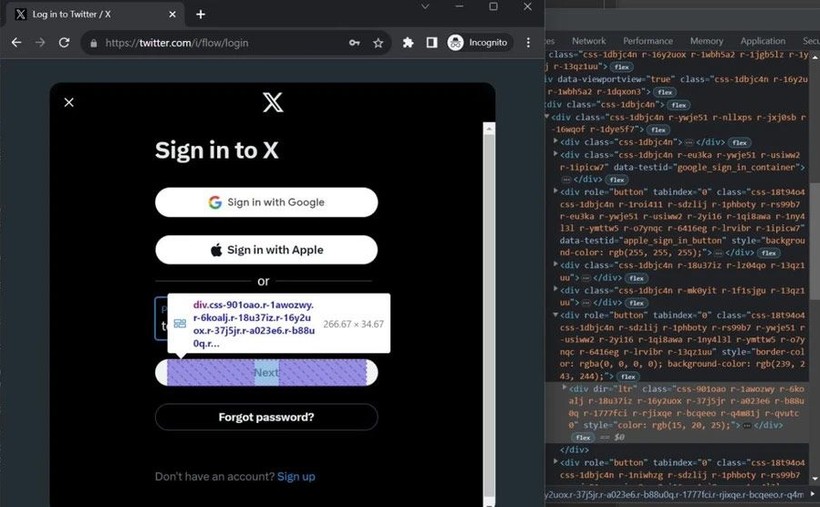Click the Forgot password? button
The height and width of the screenshot is (507, 820).
click(x=266, y=417)
